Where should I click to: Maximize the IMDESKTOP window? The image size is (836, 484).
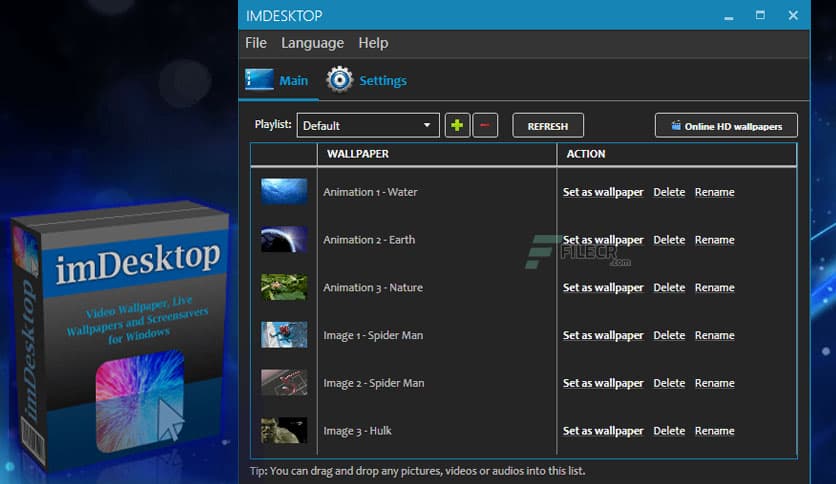760,15
